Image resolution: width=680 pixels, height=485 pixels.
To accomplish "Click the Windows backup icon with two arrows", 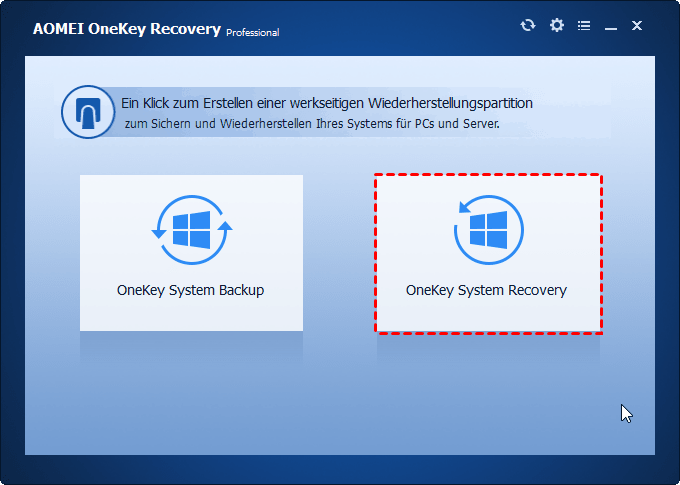I will pyautogui.click(x=191, y=232).
